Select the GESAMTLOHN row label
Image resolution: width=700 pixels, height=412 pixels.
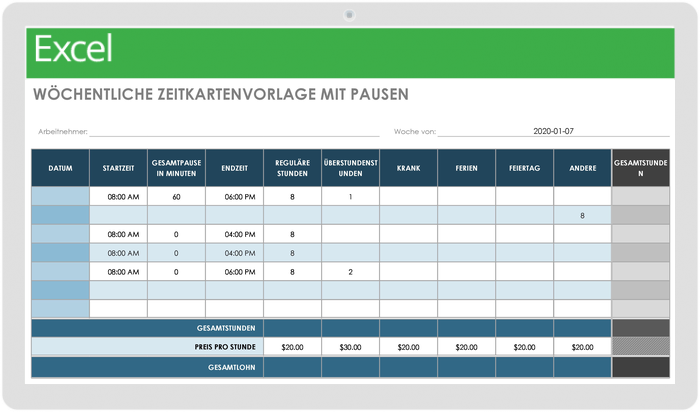pyautogui.click(x=232, y=367)
